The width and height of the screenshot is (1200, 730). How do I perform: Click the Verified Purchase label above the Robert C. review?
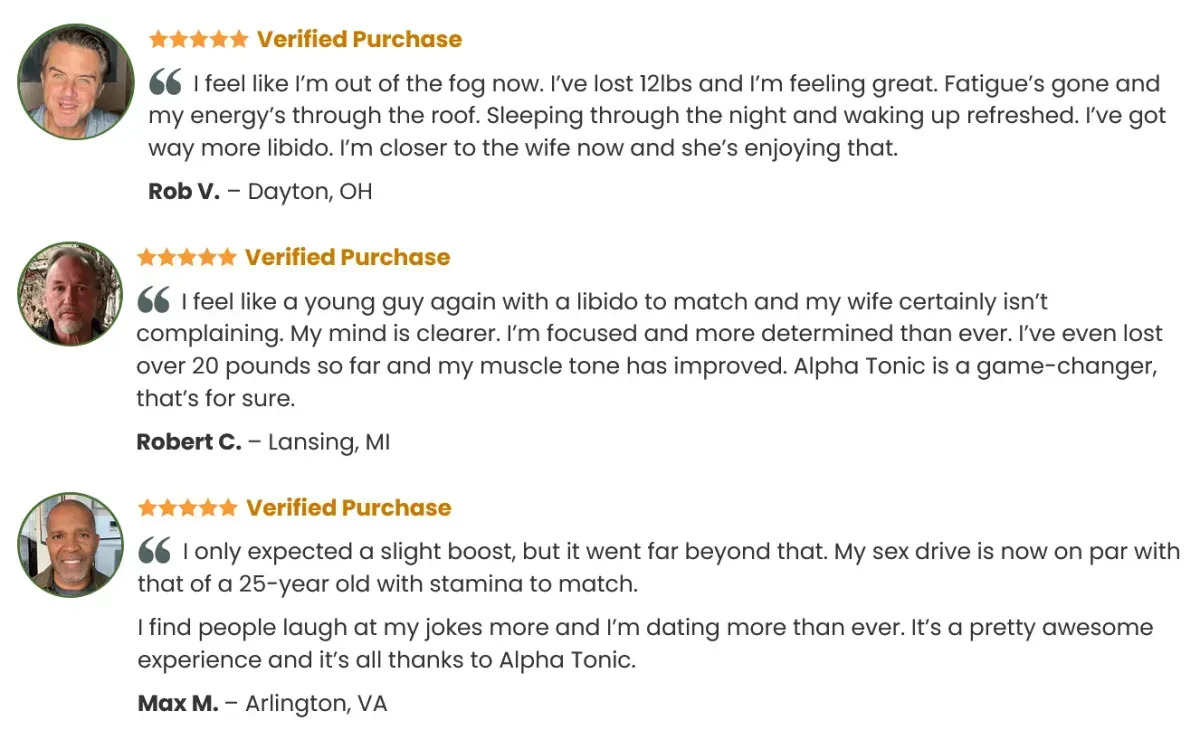coord(348,257)
